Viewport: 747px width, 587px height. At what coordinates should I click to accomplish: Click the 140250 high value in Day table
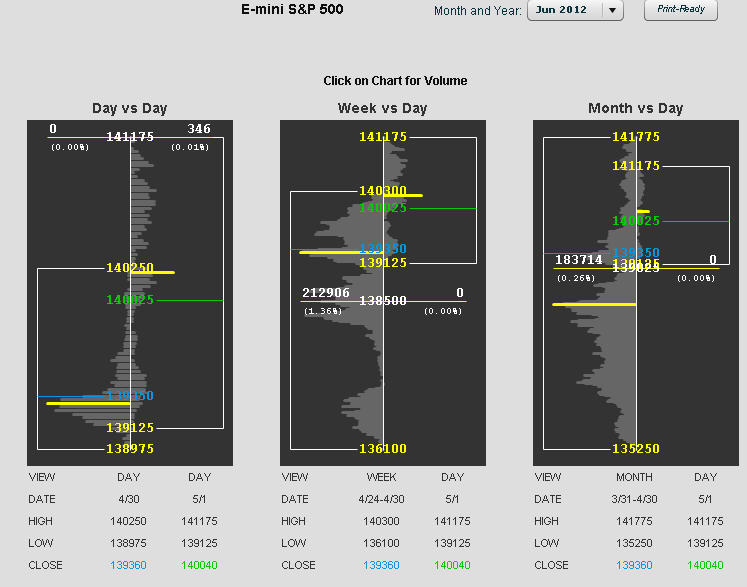pyautogui.click(x=128, y=521)
